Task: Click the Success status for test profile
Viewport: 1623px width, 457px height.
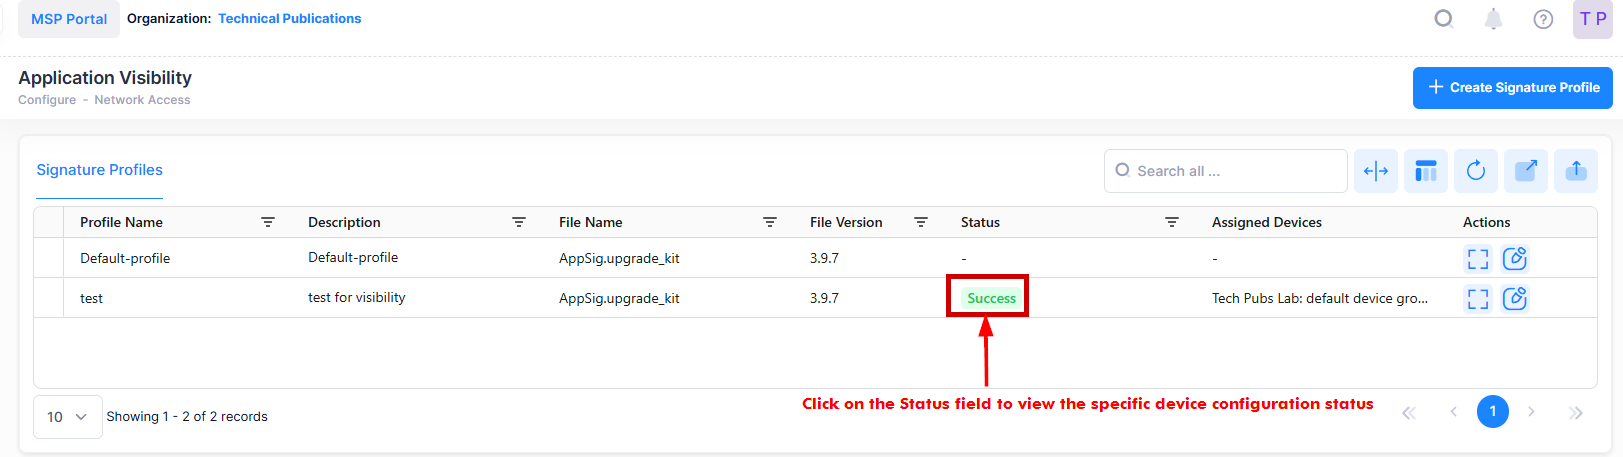Action: coord(990,298)
